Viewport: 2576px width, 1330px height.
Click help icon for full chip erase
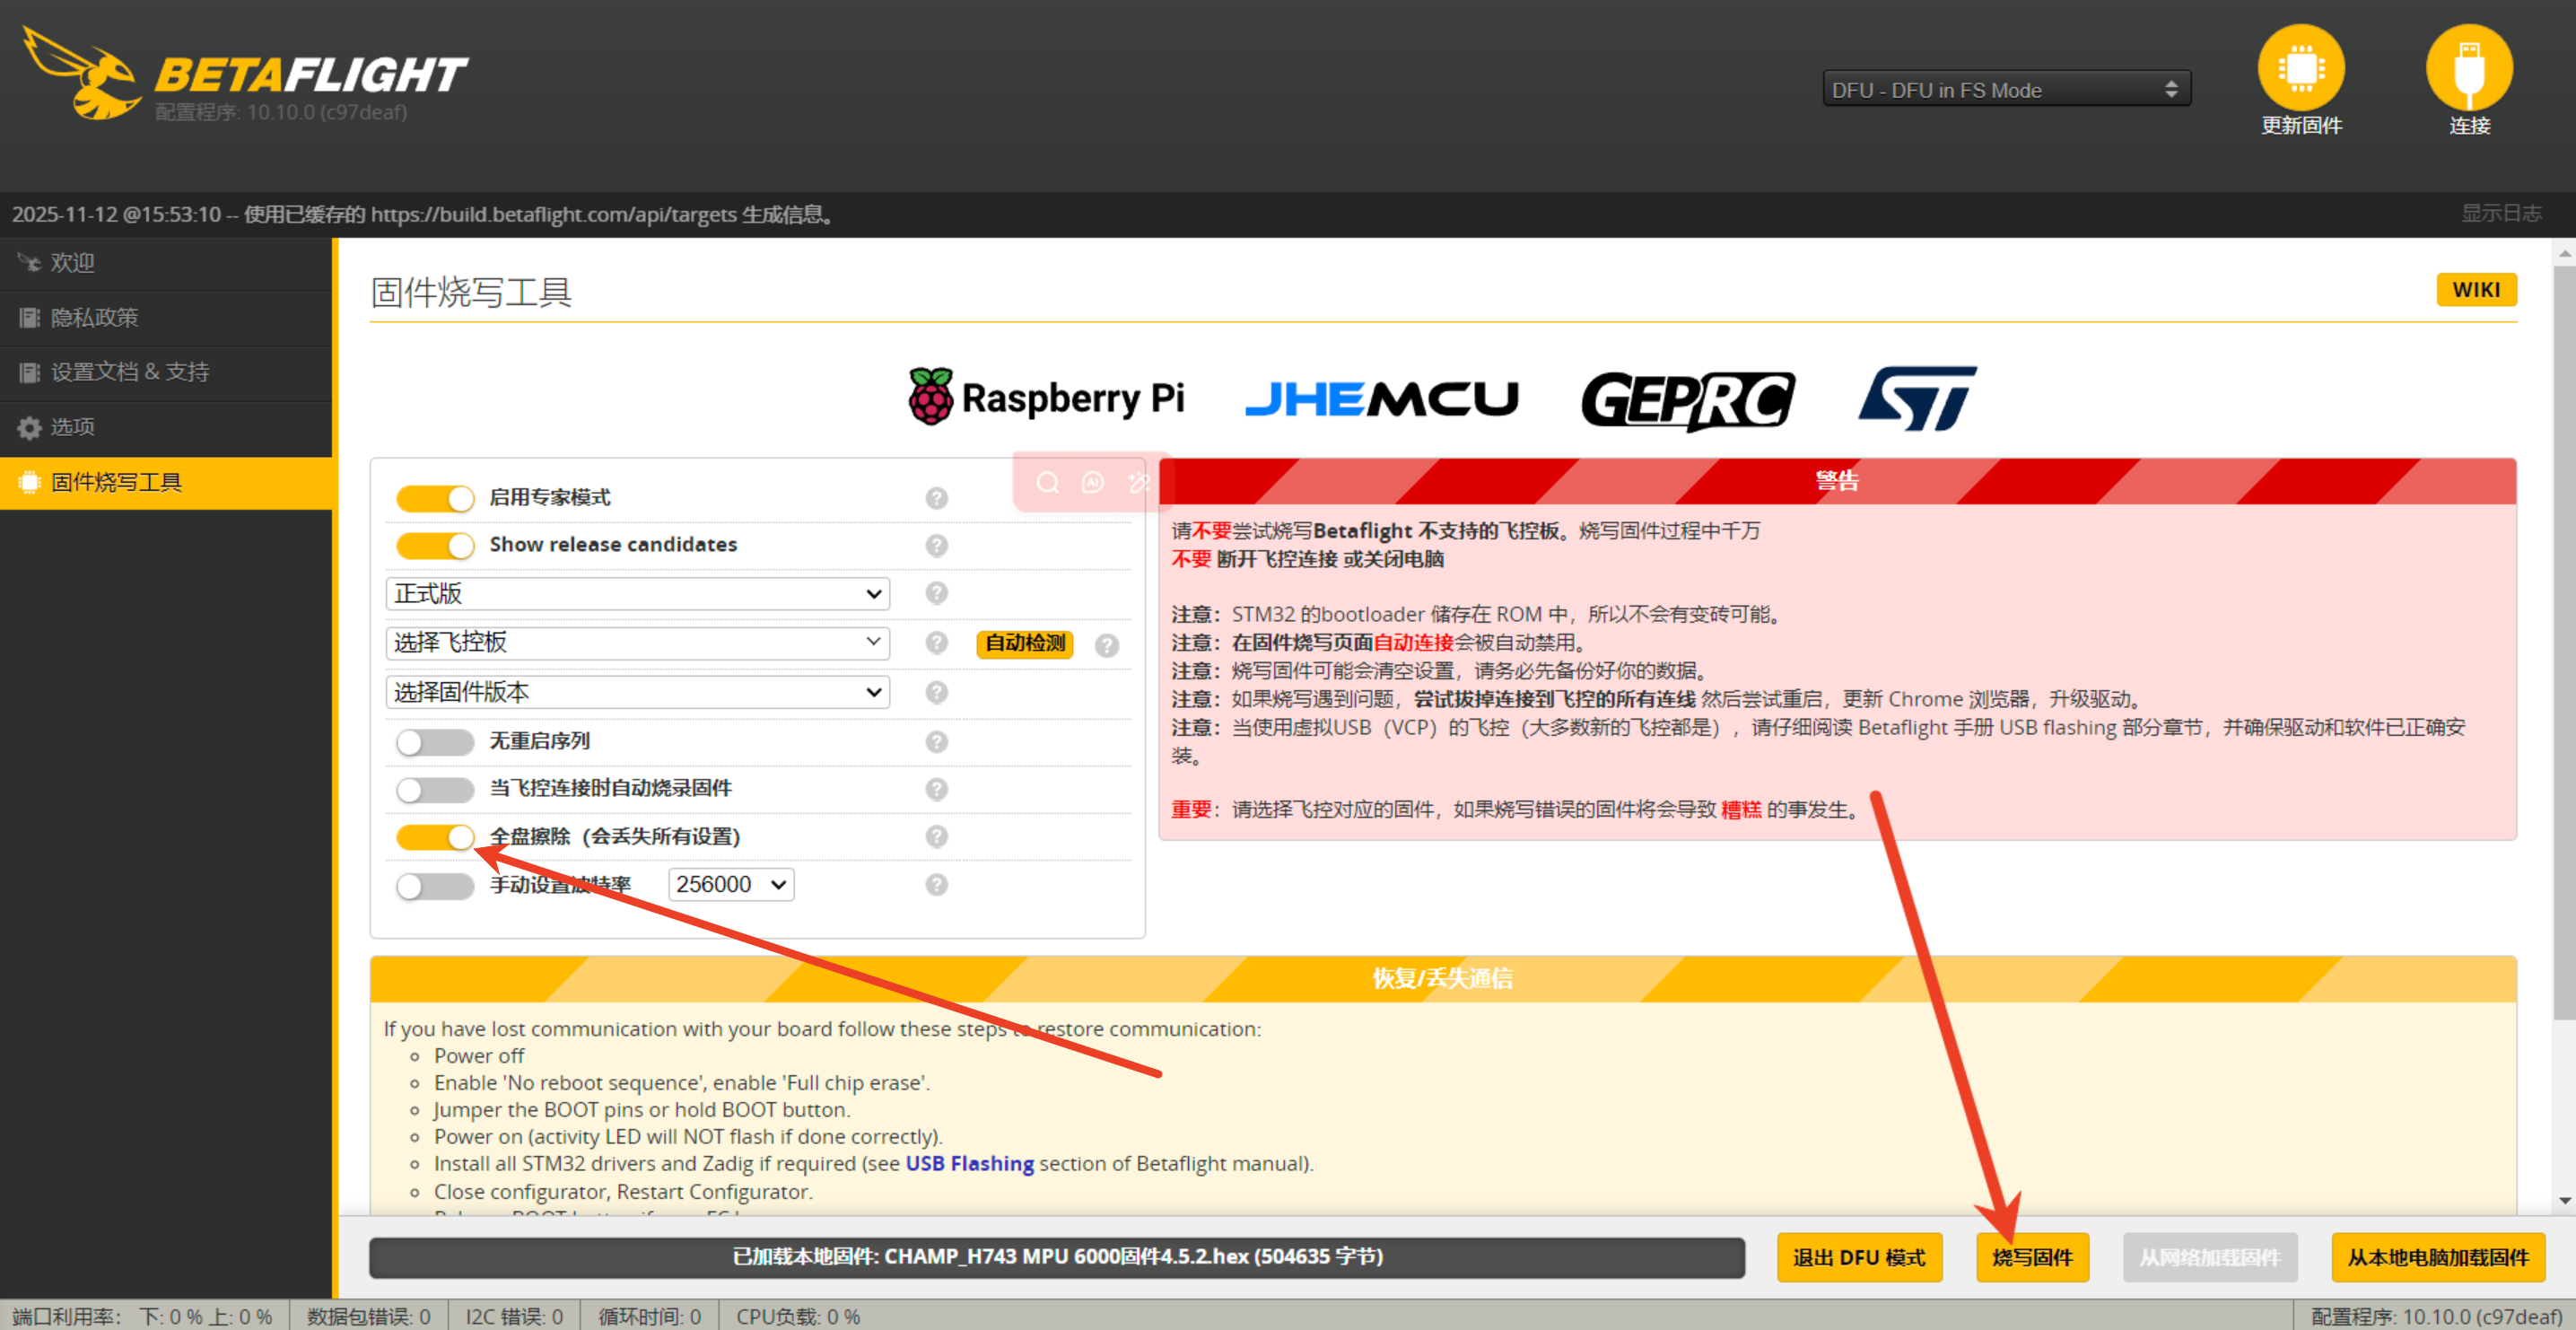(936, 837)
